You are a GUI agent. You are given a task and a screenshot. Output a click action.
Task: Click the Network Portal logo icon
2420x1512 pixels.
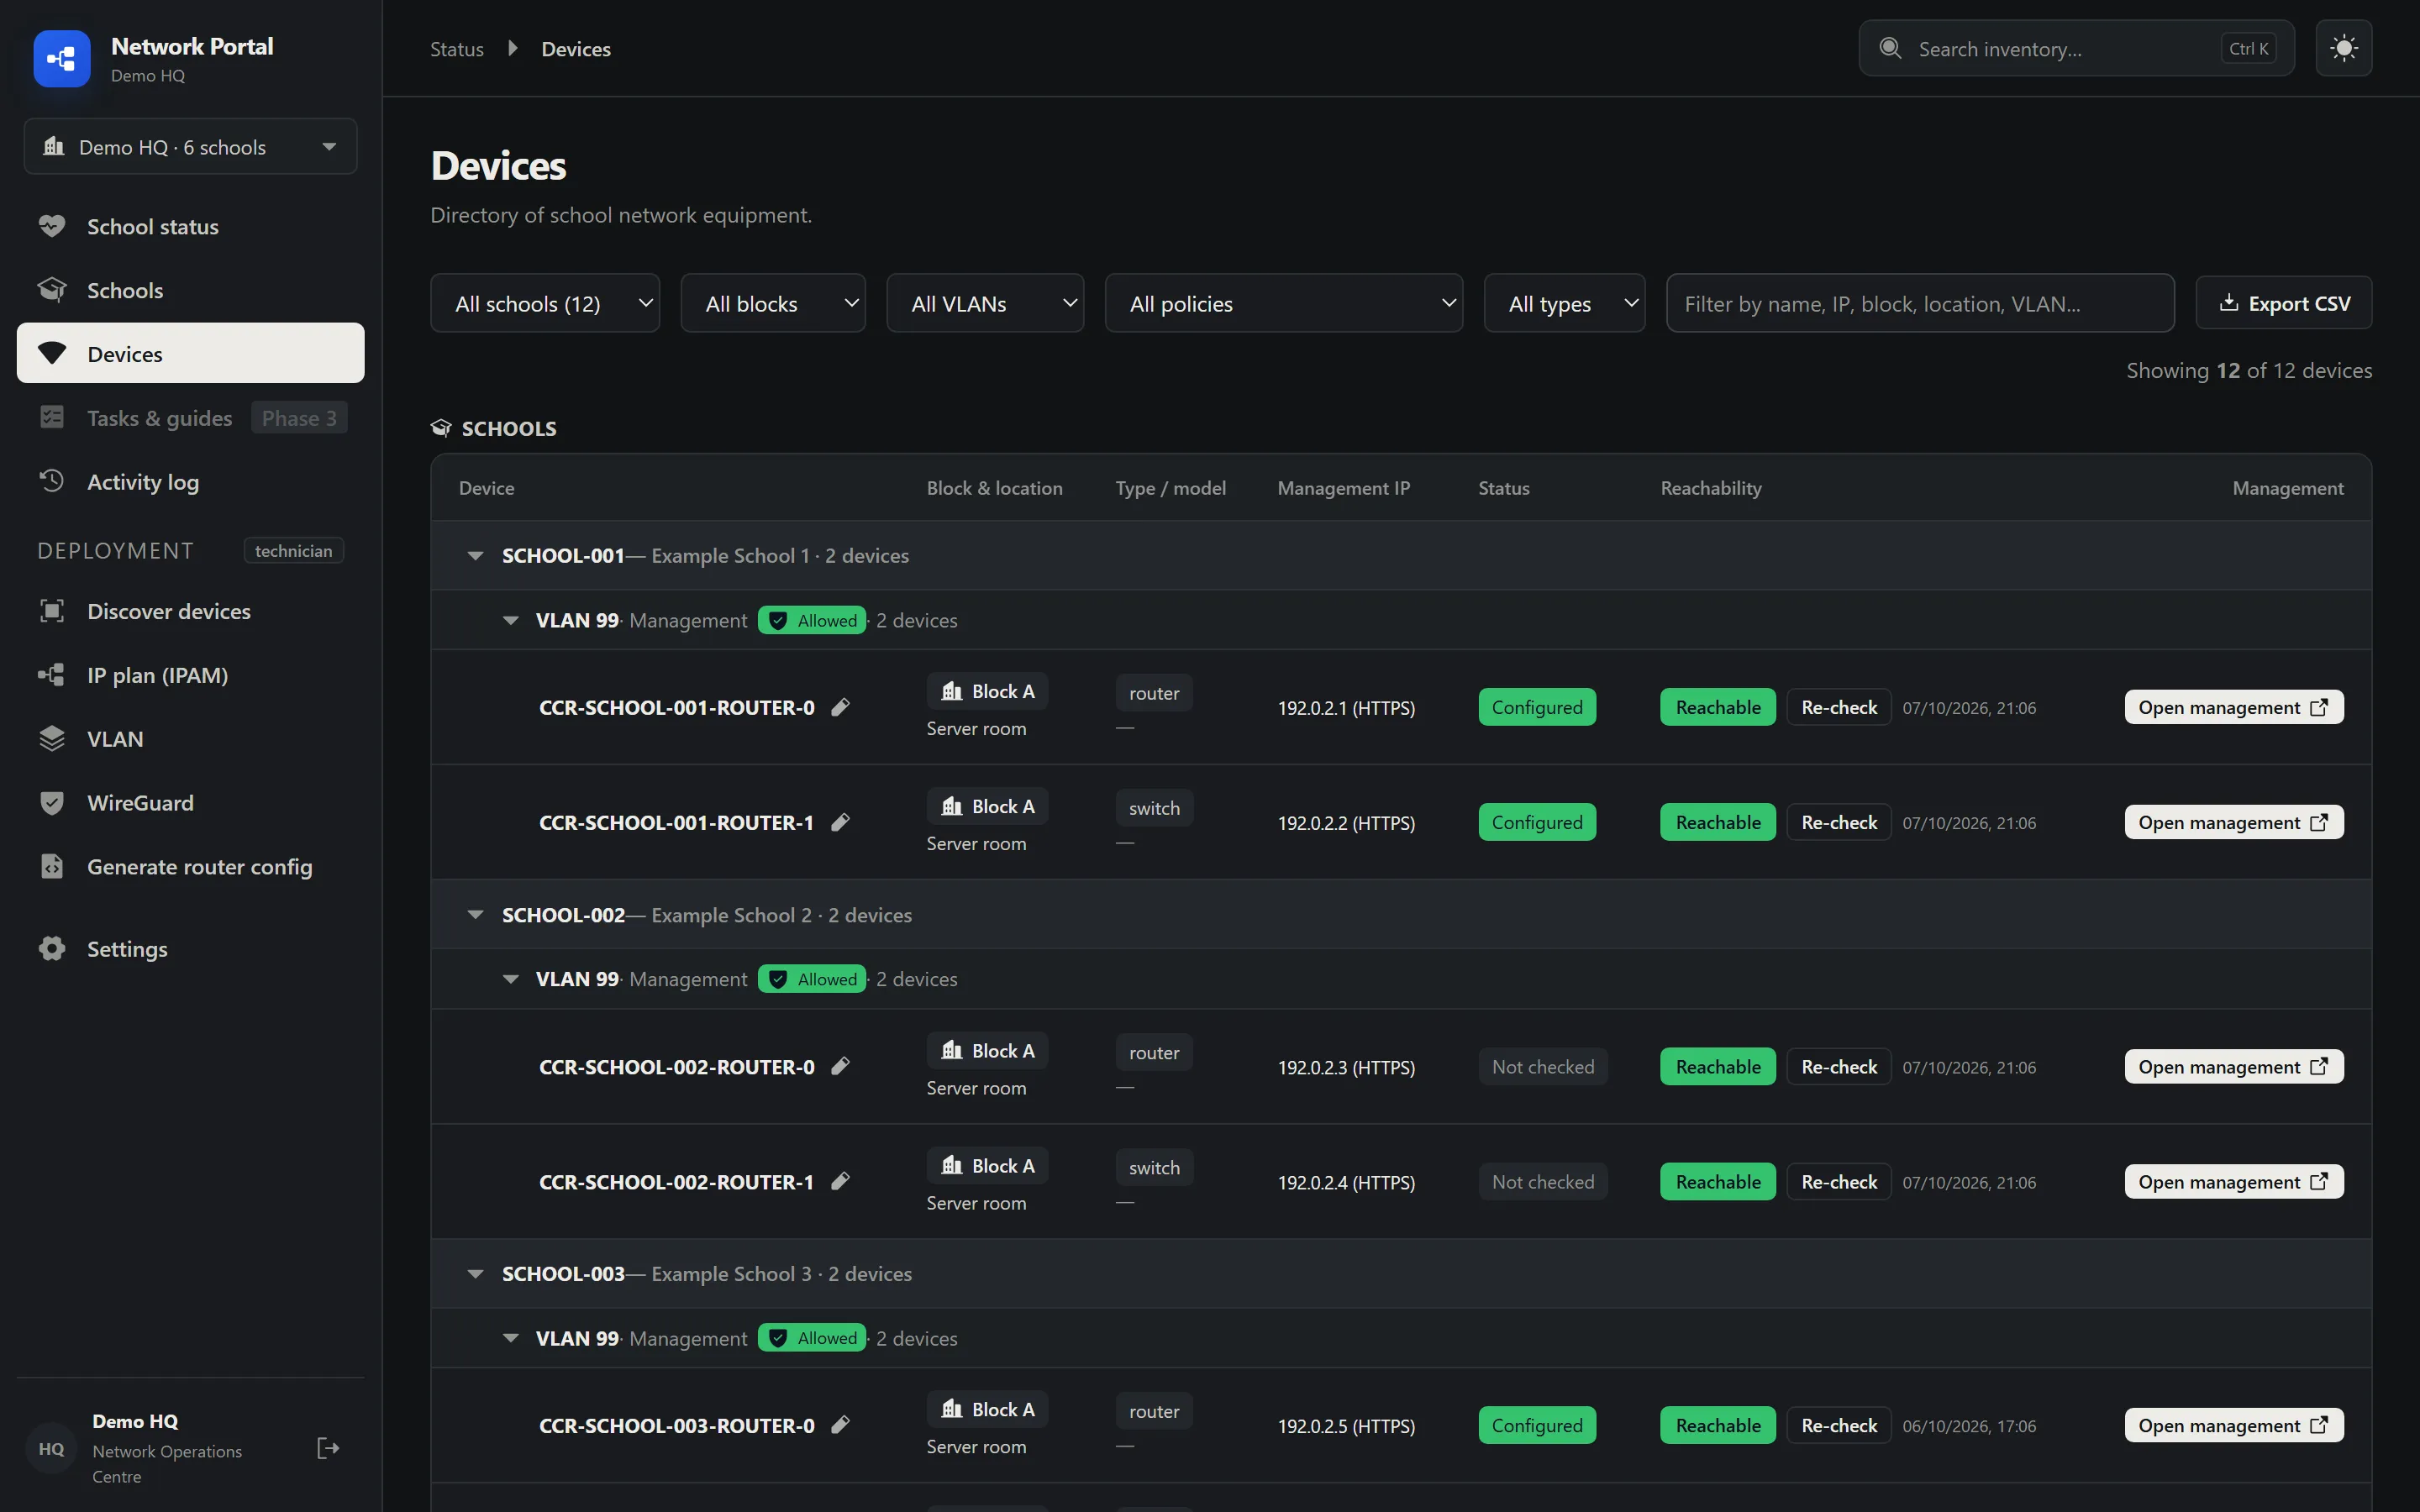[61, 59]
